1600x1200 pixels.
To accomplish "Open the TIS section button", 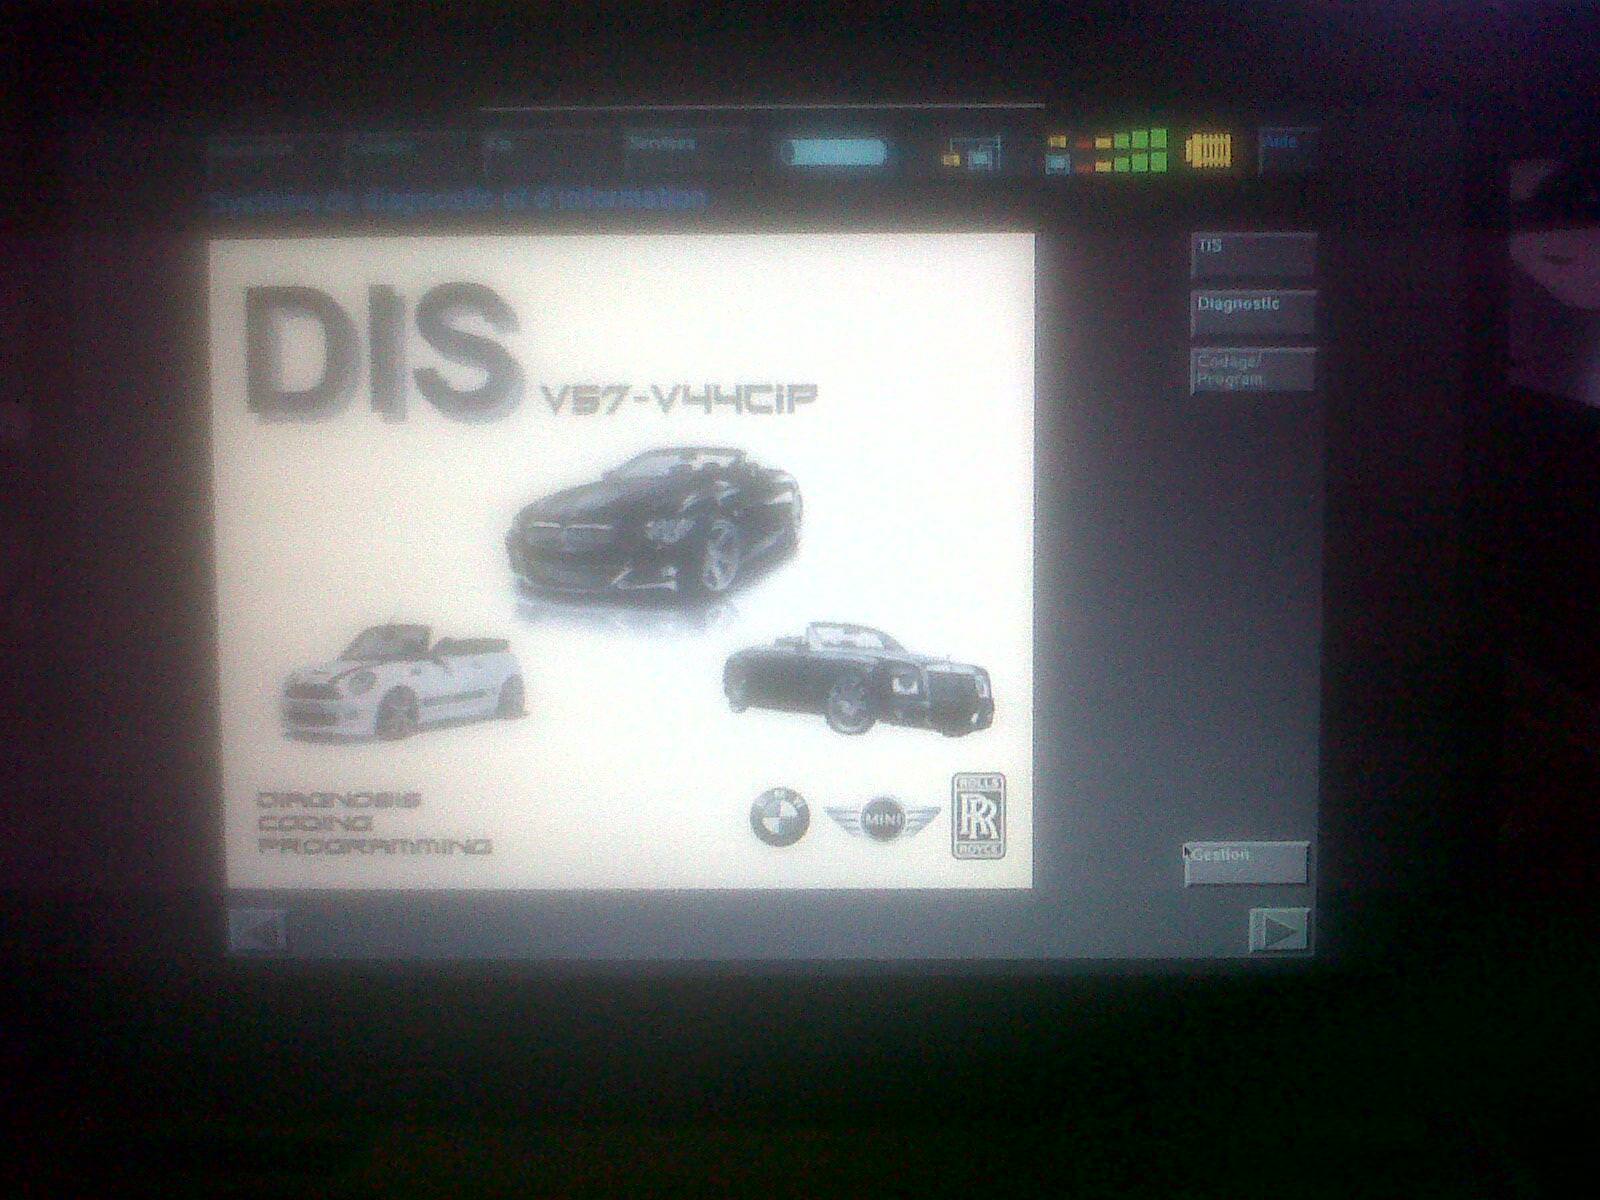I will (1252, 256).
